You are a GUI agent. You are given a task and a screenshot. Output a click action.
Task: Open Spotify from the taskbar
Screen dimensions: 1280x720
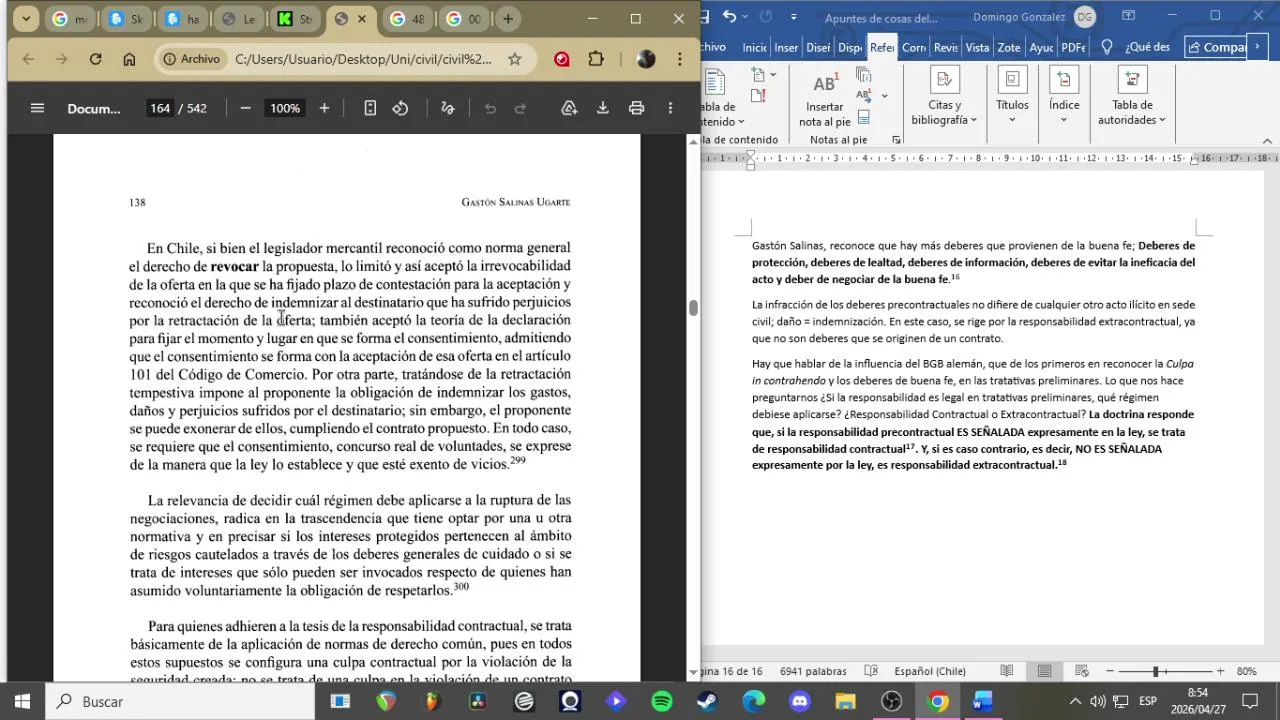662,701
